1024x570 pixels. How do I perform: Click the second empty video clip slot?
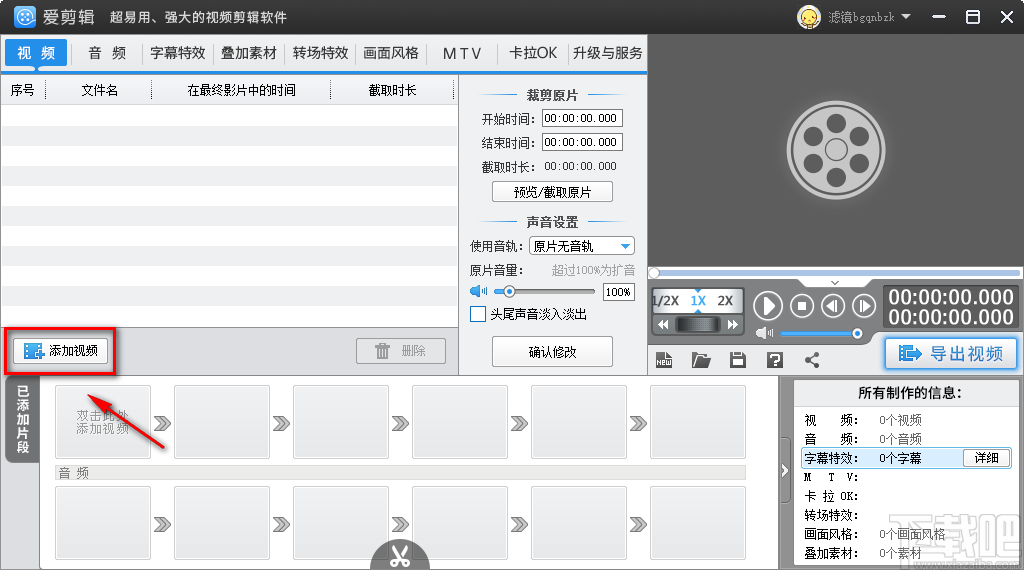[x=222, y=422]
